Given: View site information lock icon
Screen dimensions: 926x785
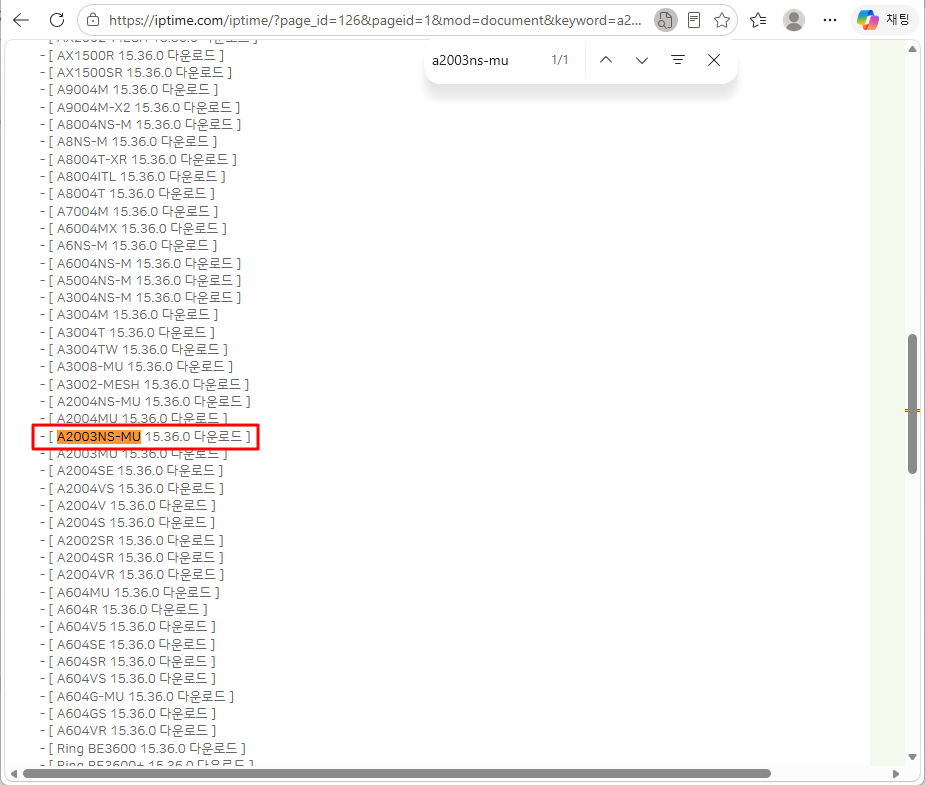Looking at the screenshot, I should click(93, 20).
